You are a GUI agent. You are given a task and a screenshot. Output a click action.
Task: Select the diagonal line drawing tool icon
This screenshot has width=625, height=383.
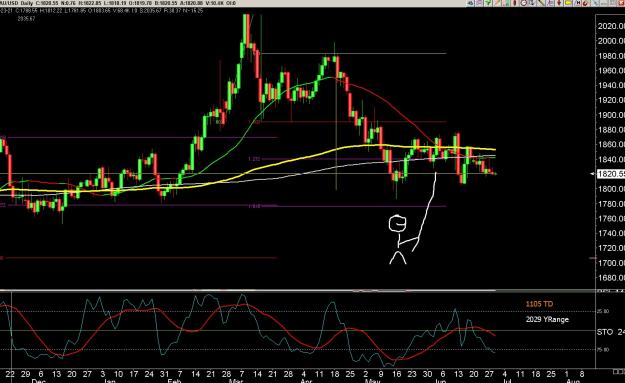[541, 3]
